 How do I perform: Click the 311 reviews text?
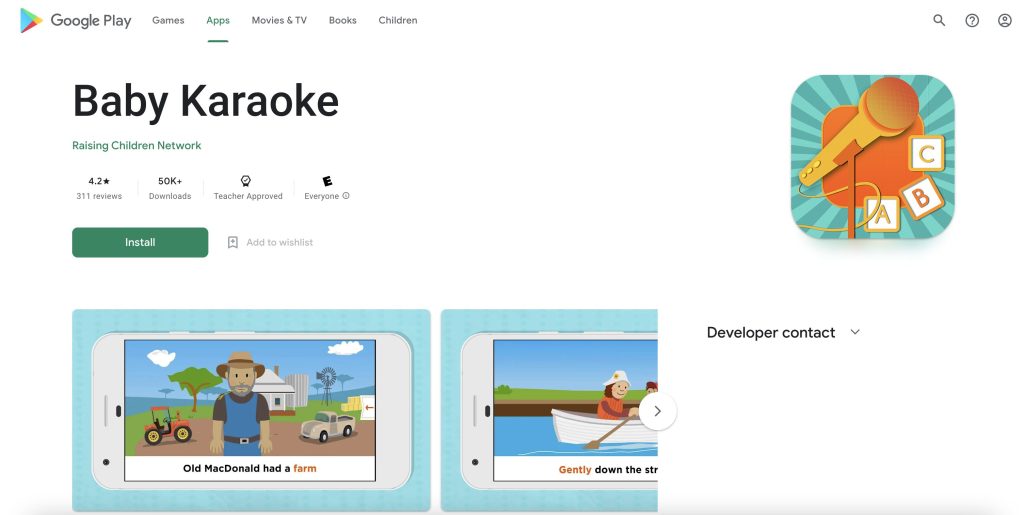click(99, 196)
